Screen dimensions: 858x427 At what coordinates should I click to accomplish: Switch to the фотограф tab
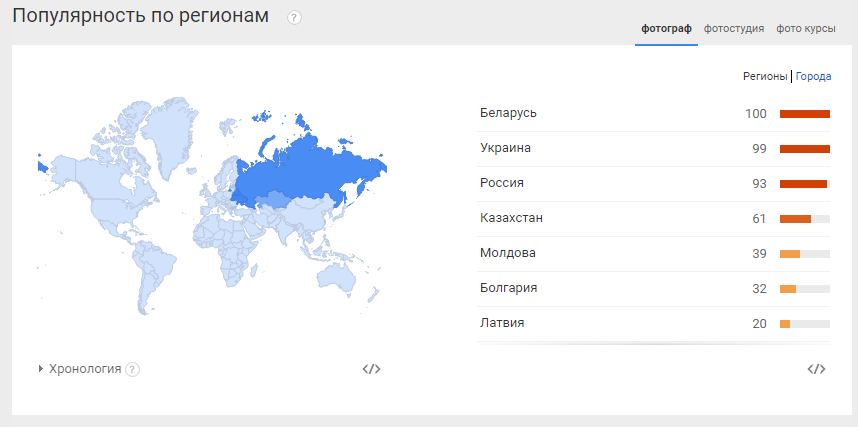point(666,29)
